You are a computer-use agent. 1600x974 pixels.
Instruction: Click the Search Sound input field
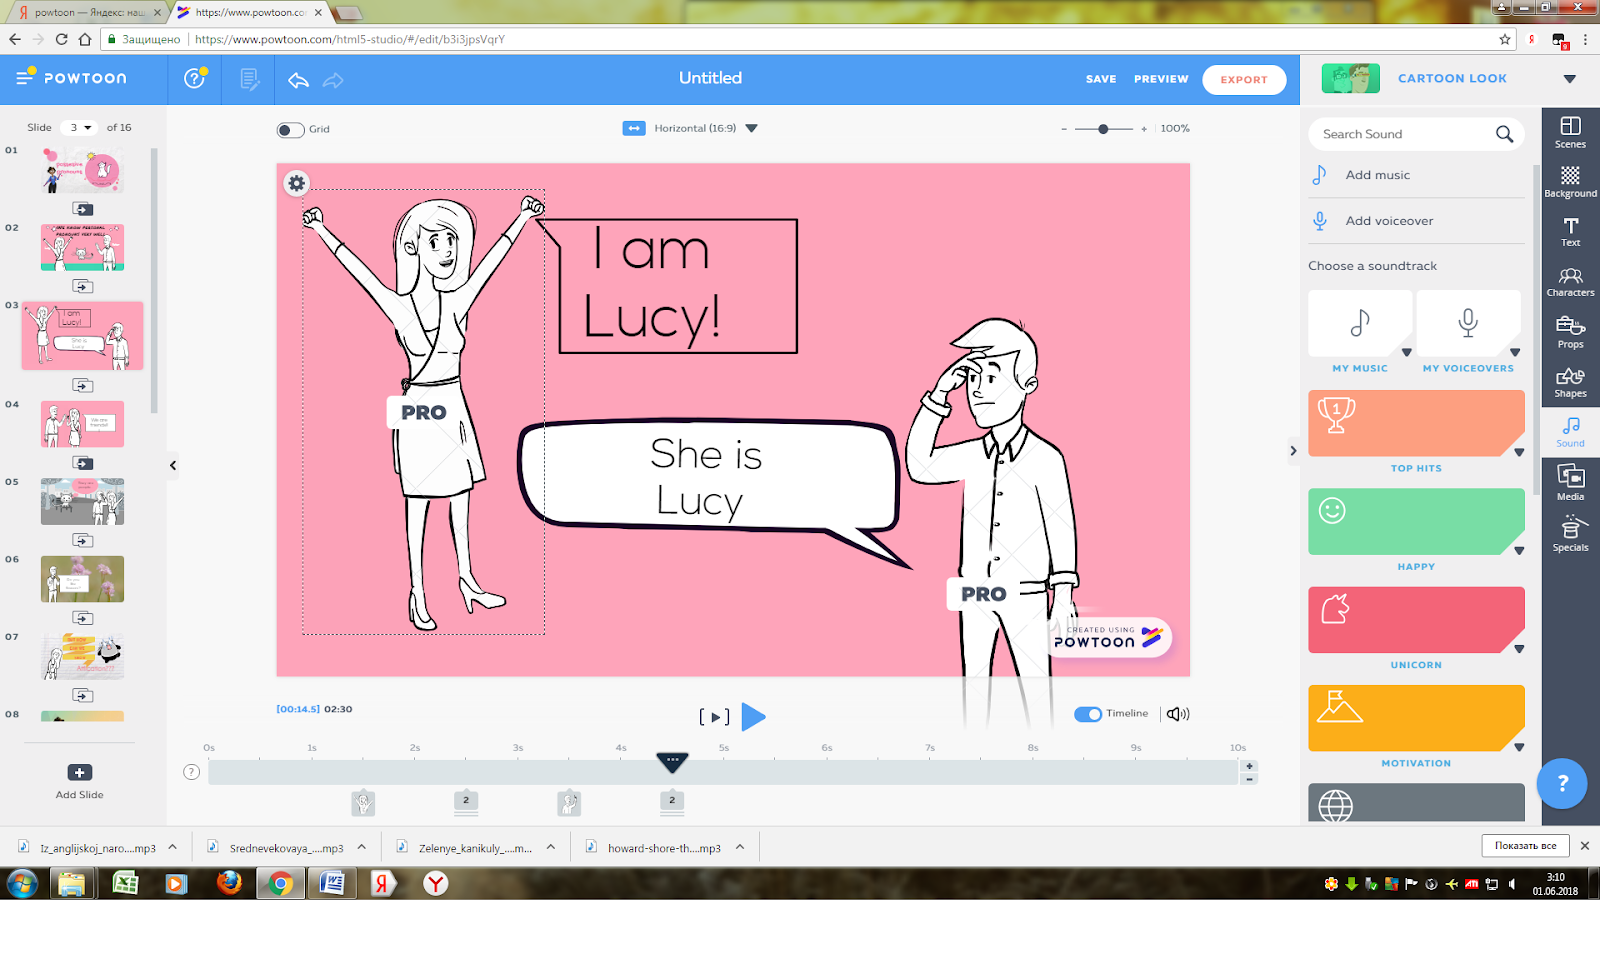click(x=1416, y=134)
